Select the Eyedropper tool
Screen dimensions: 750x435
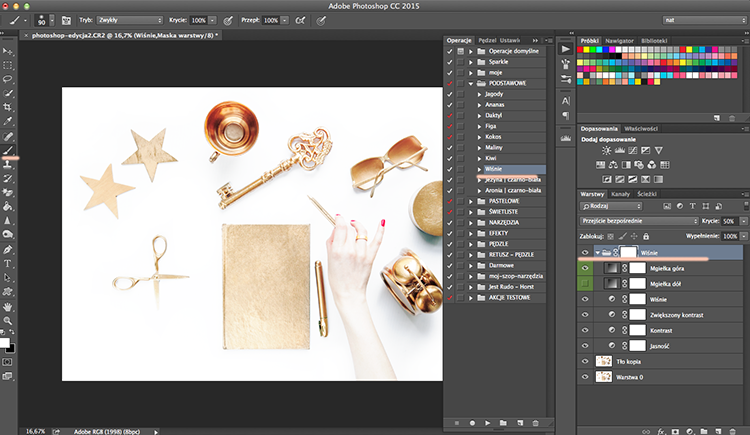pyautogui.click(x=8, y=122)
